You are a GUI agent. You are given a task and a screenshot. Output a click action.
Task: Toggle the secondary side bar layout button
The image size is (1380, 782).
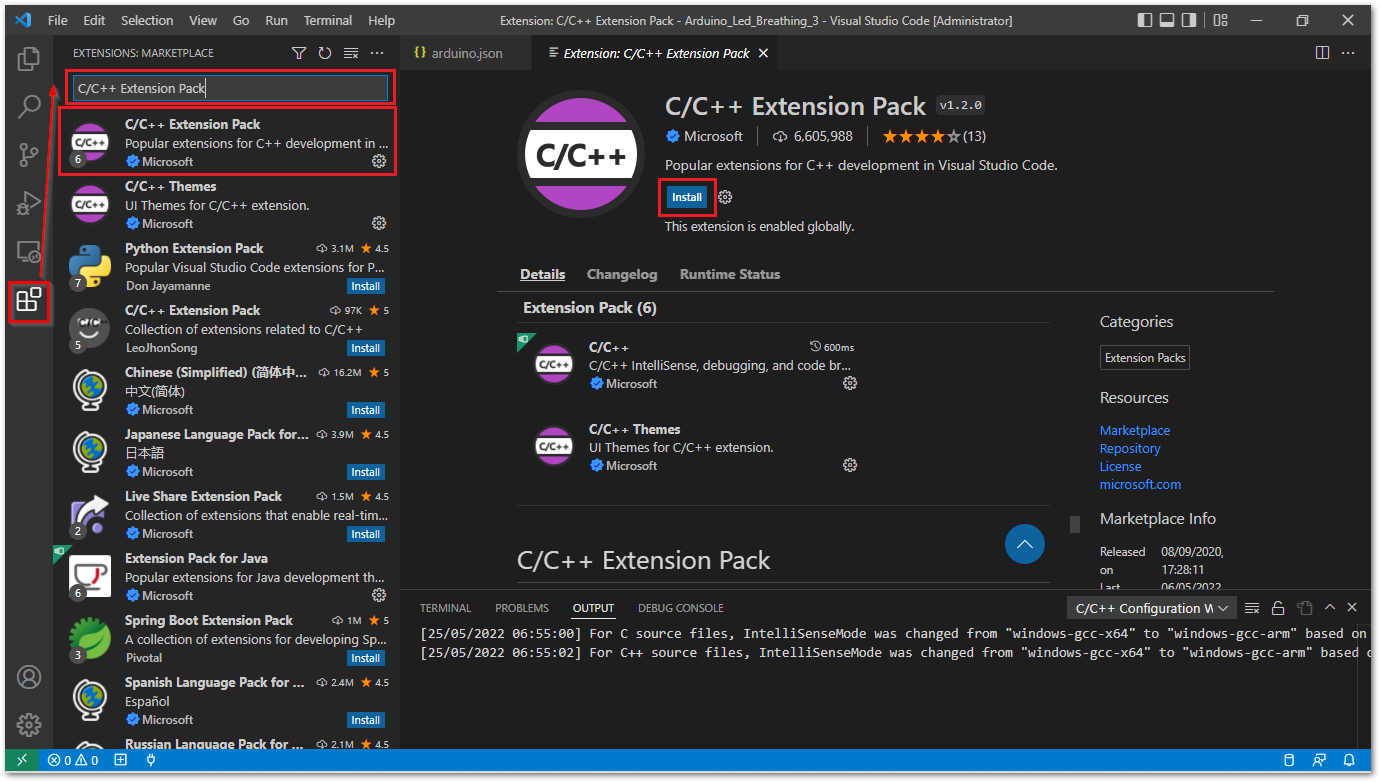(x=1189, y=20)
